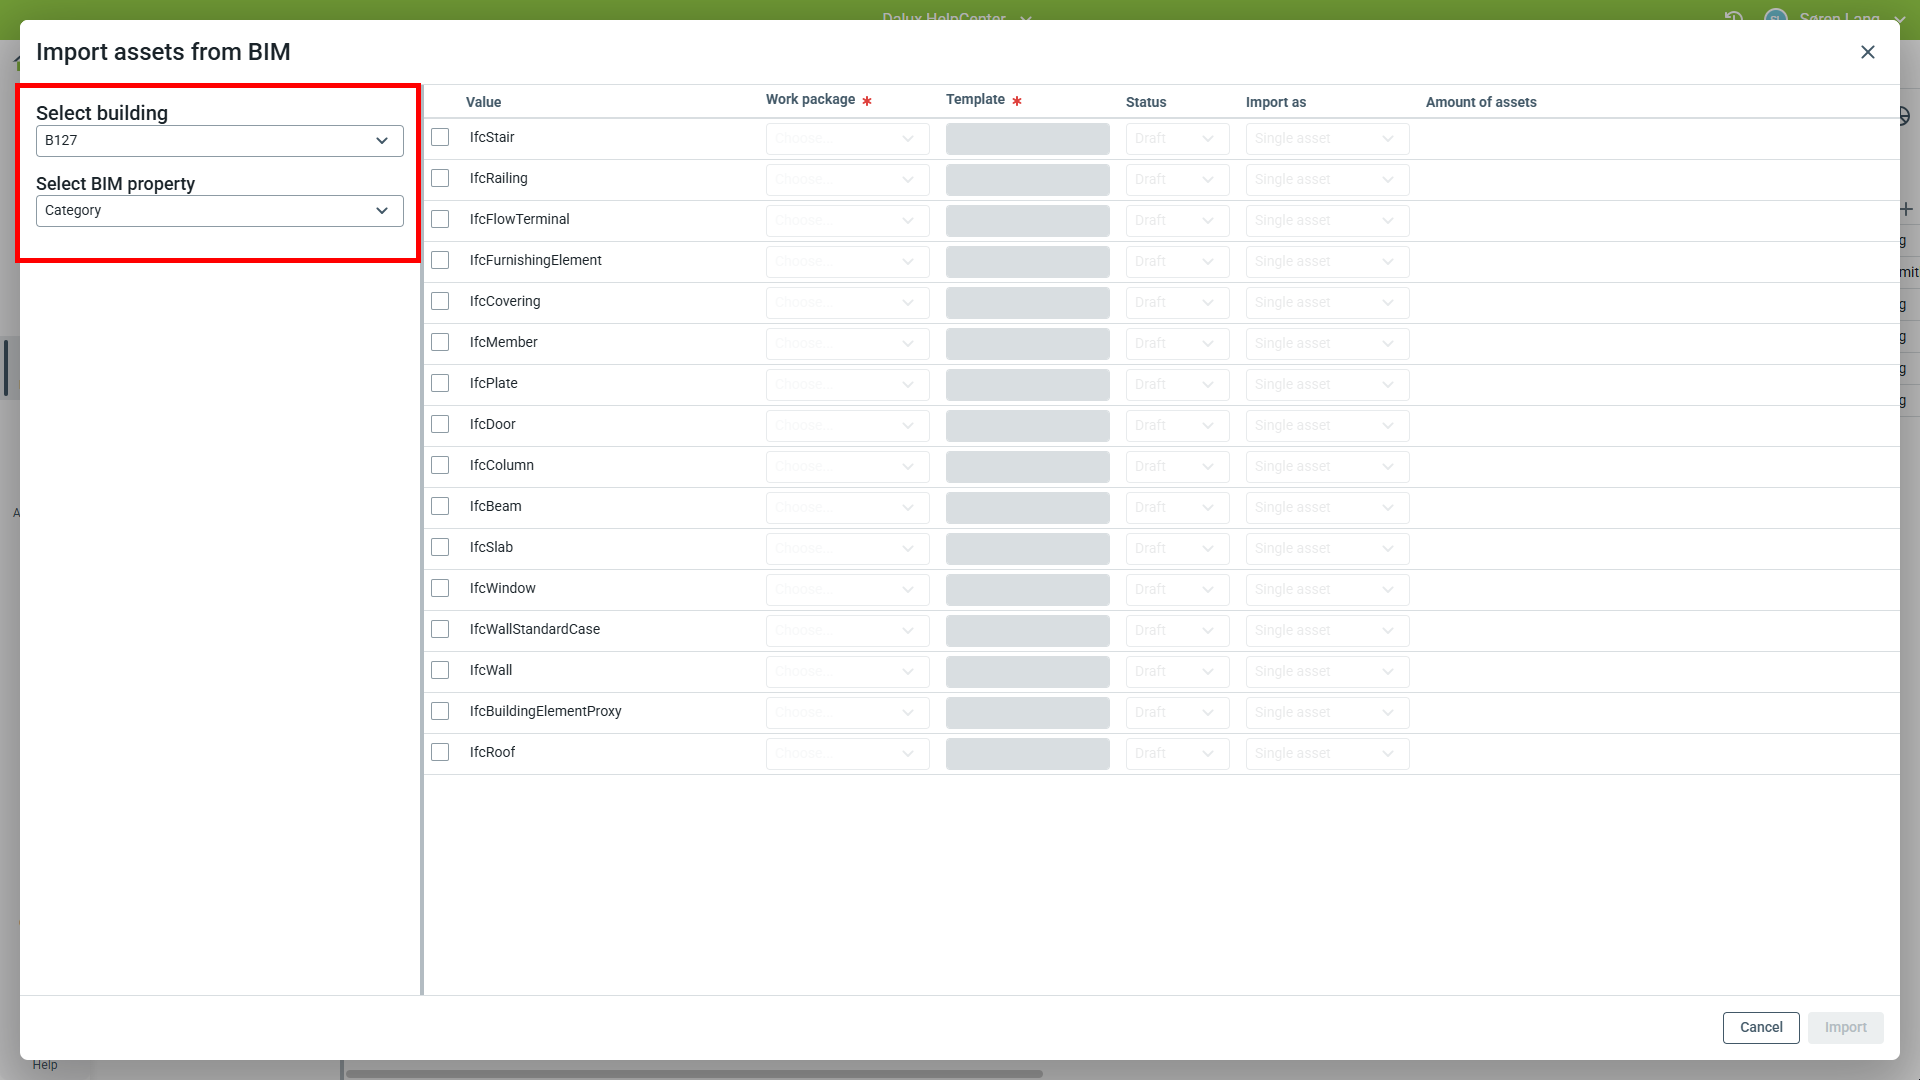The height and width of the screenshot is (1080, 1920).
Task: Click the Template field for IfcColumn
Action: point(1027,467)
